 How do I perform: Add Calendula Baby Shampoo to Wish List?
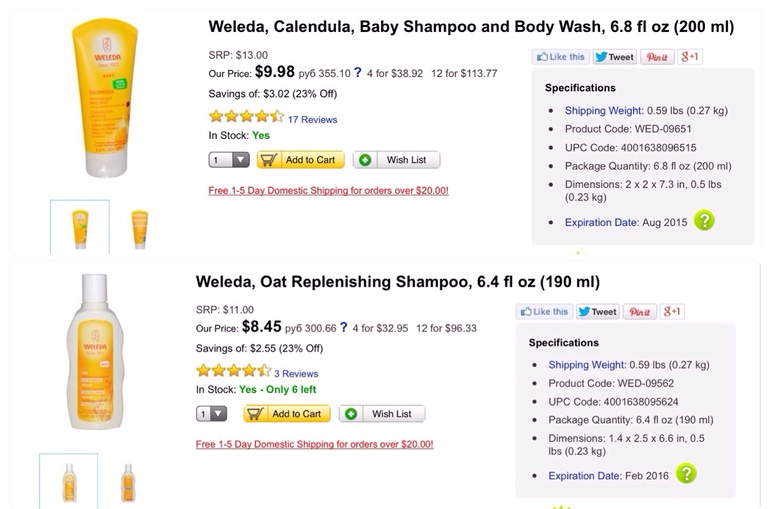click(396, 160)
